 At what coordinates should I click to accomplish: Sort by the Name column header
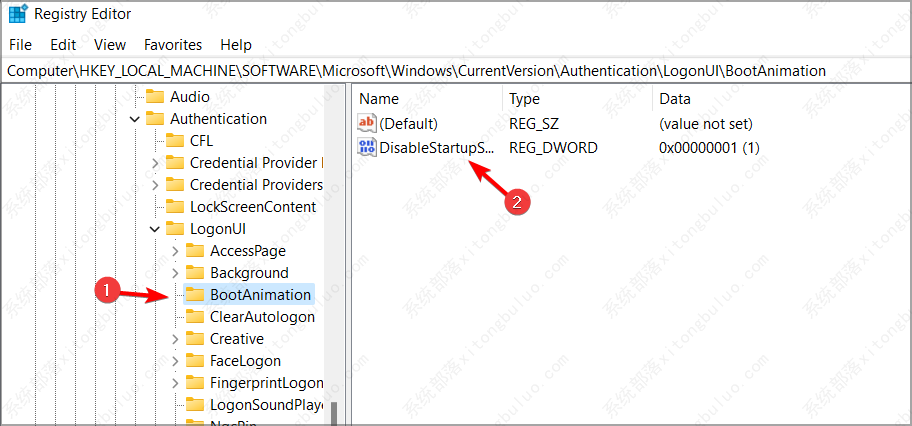379,99
